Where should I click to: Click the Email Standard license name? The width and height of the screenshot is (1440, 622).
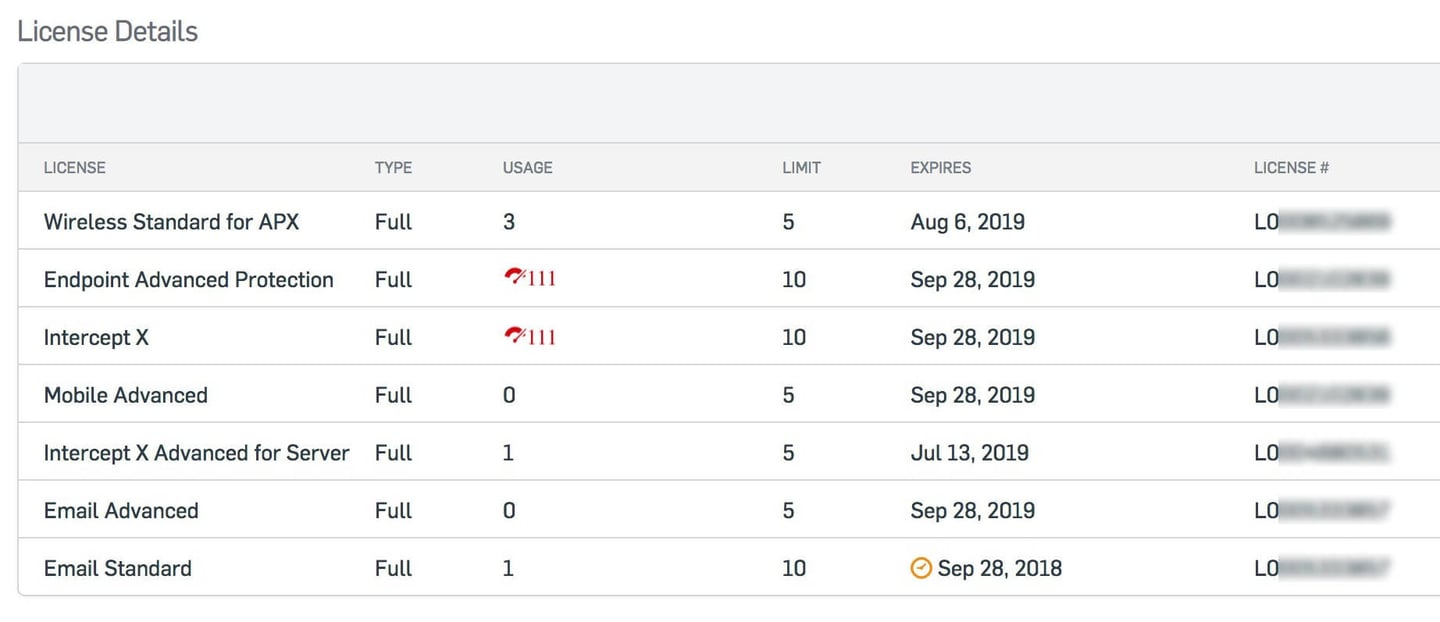click(x=118, y=568)
